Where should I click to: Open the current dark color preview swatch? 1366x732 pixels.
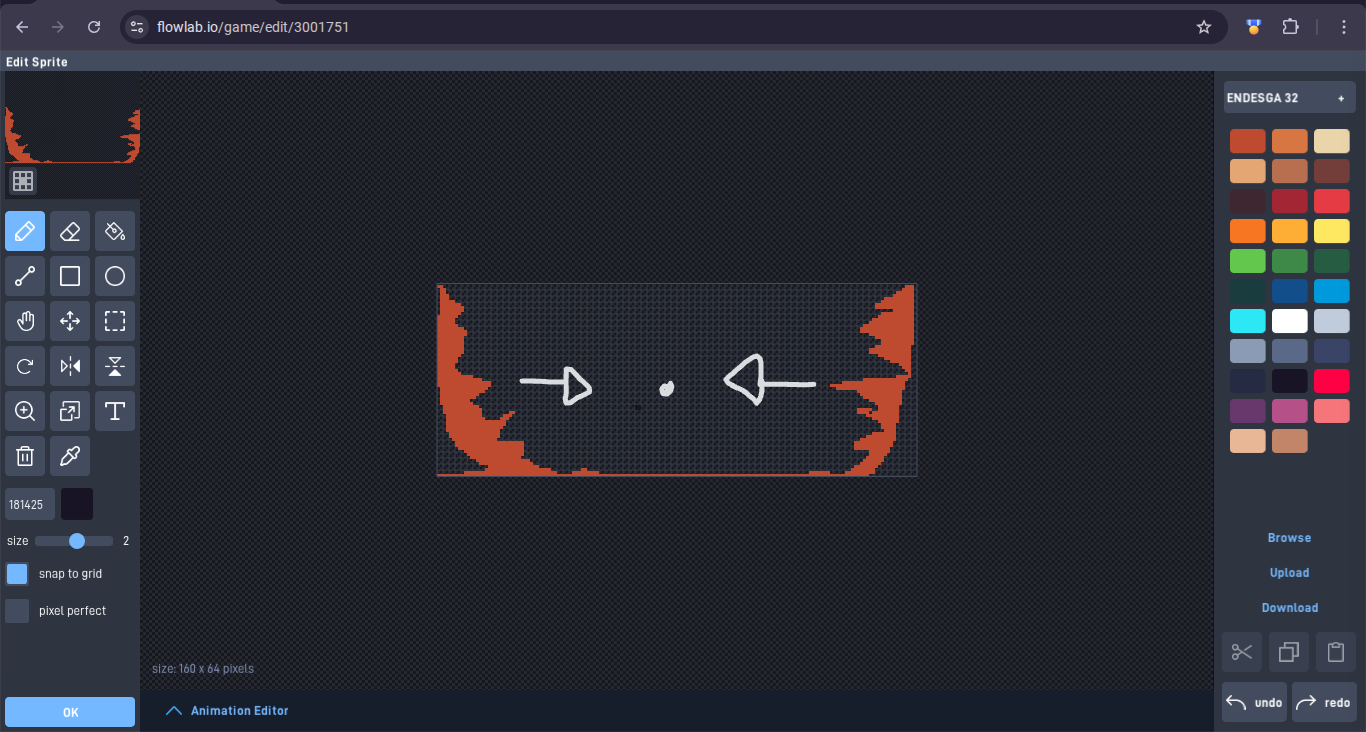click(x=77, y=504)
